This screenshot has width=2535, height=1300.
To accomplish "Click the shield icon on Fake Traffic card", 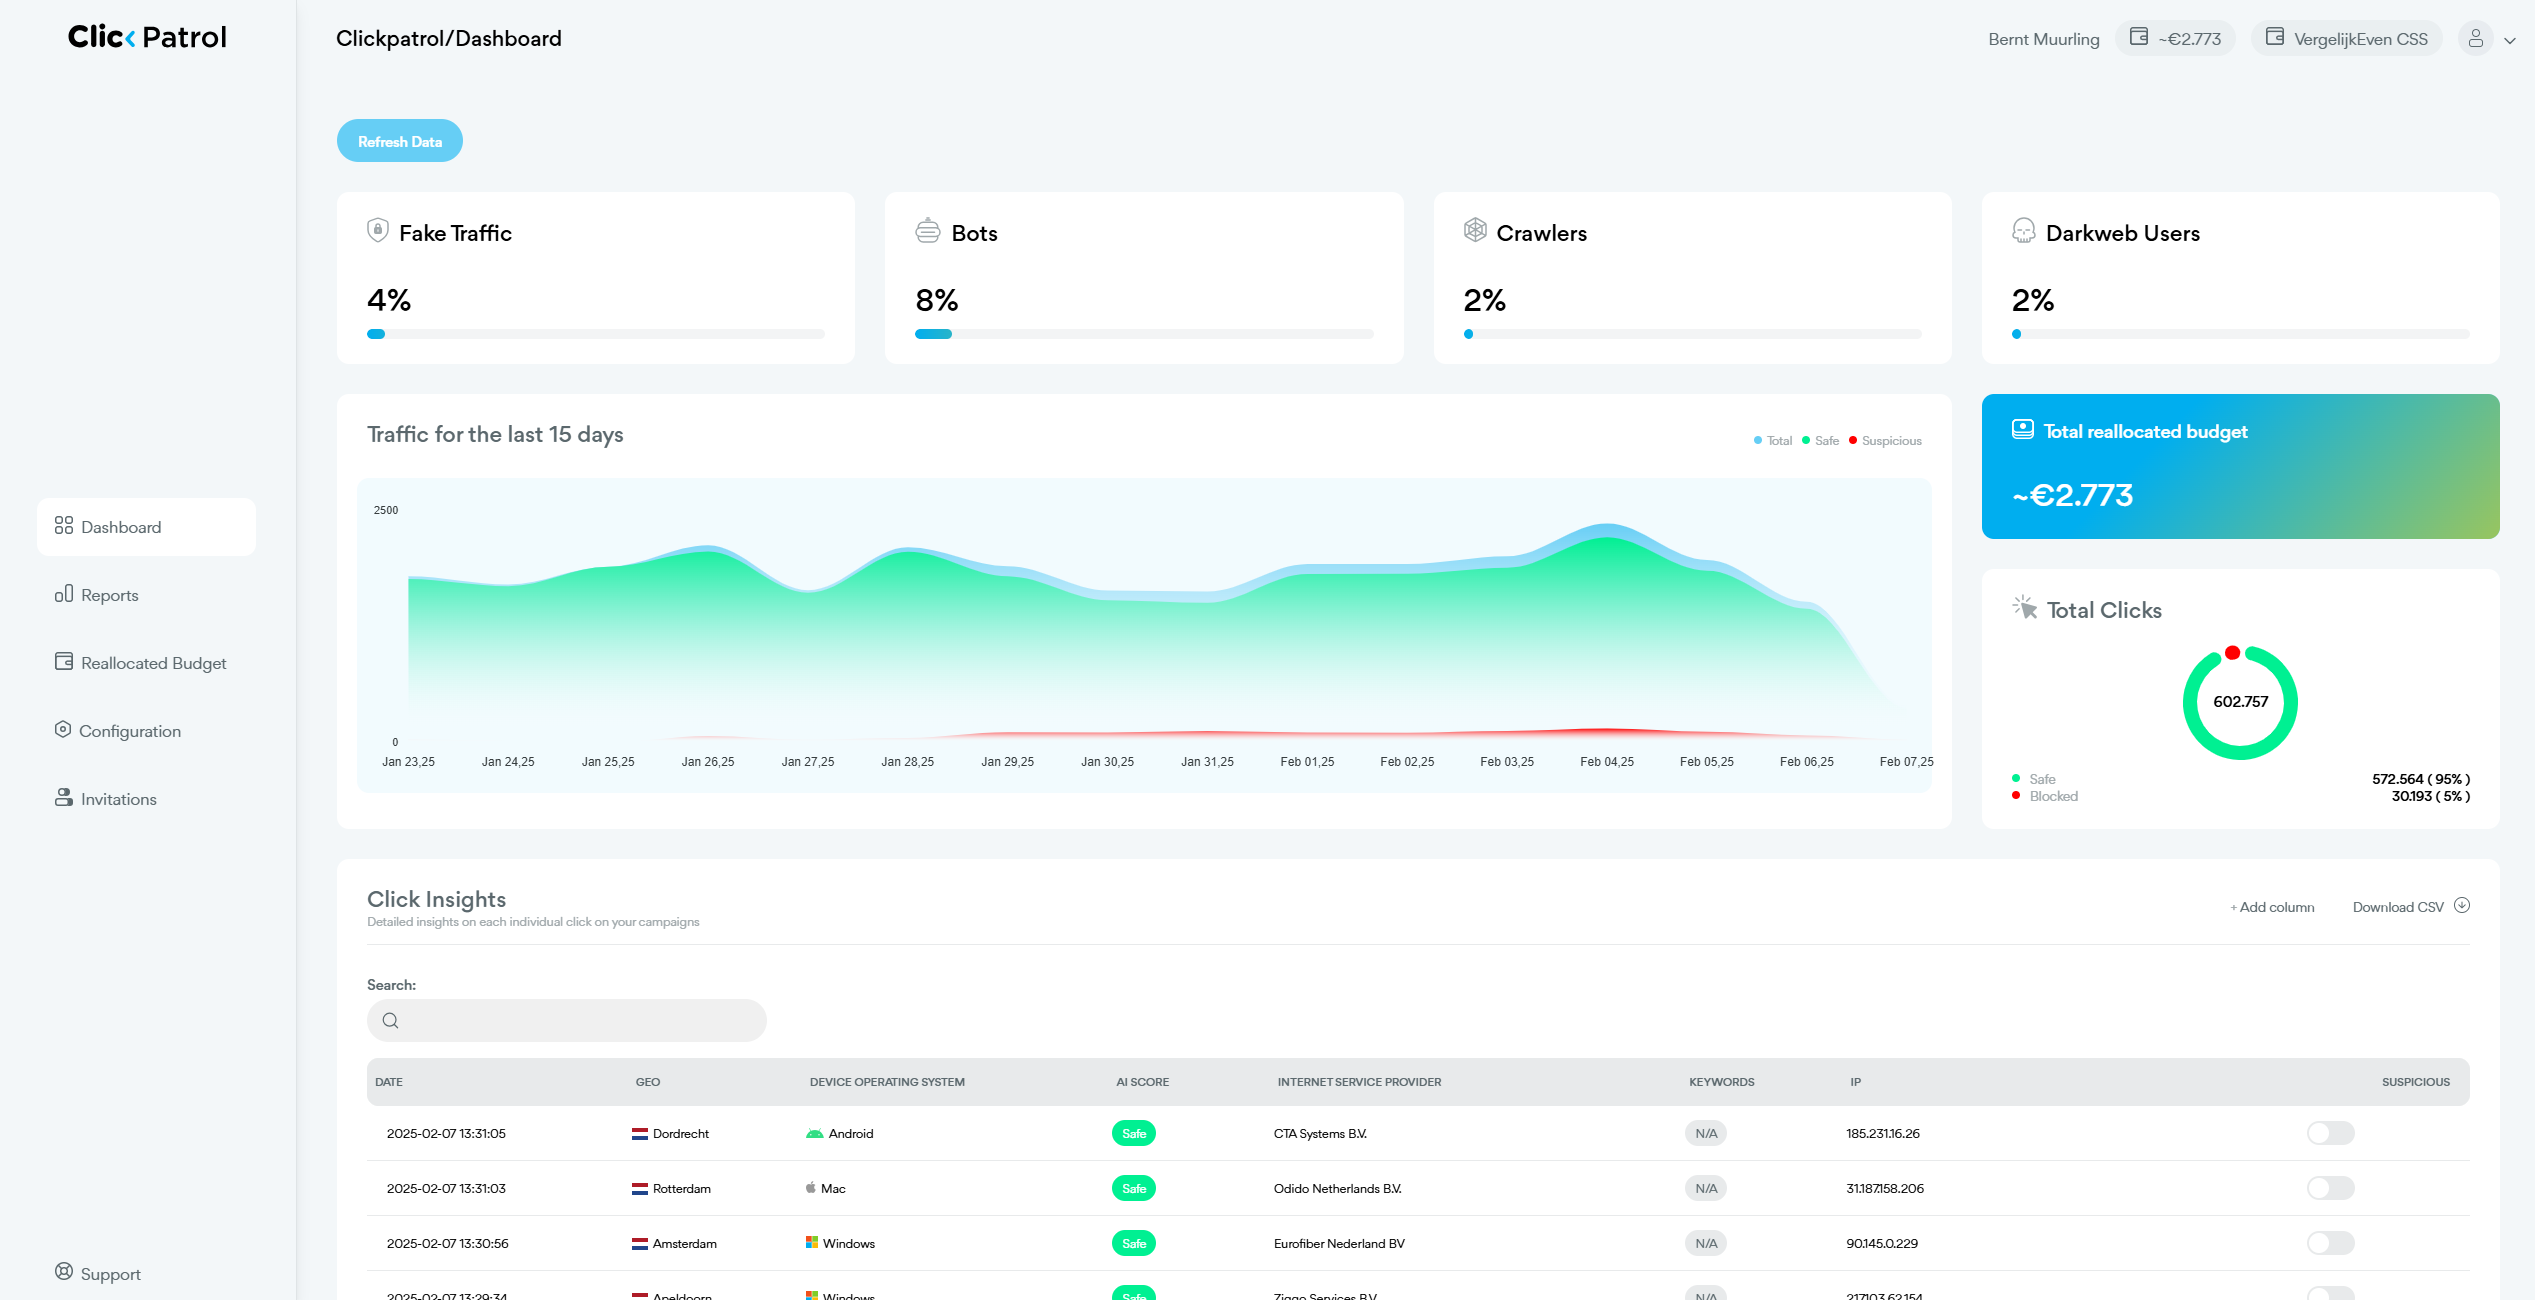I will (x=376, y=231).
